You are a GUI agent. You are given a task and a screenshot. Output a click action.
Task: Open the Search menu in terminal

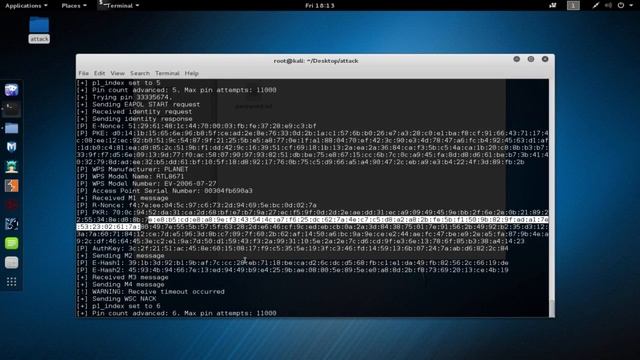point(140,73)
